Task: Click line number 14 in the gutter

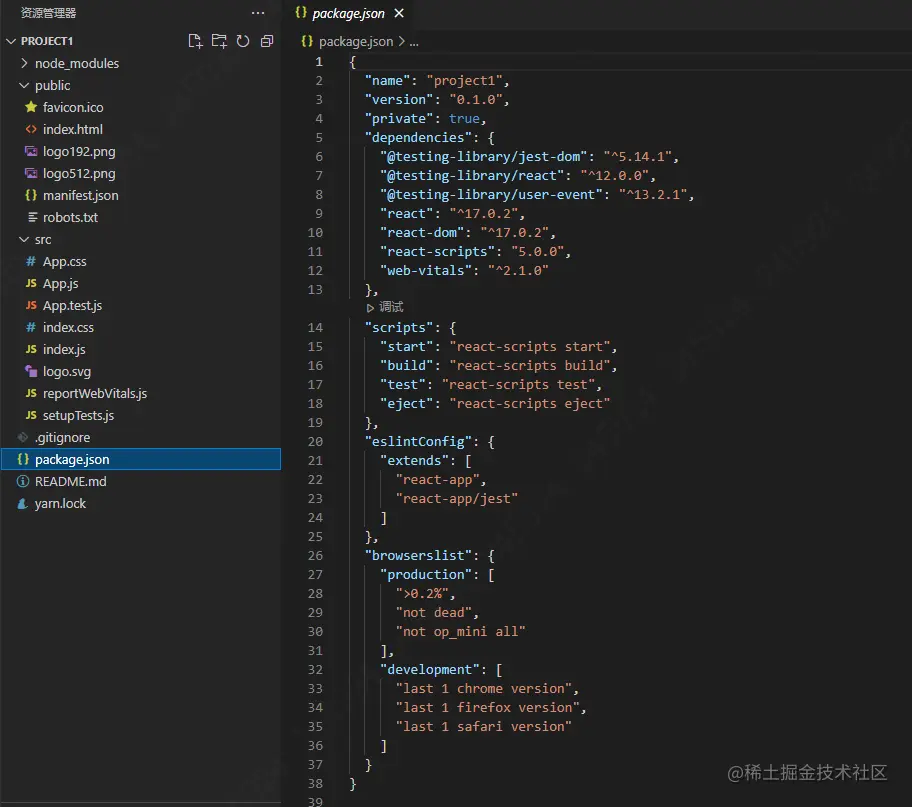Action: 315,328
